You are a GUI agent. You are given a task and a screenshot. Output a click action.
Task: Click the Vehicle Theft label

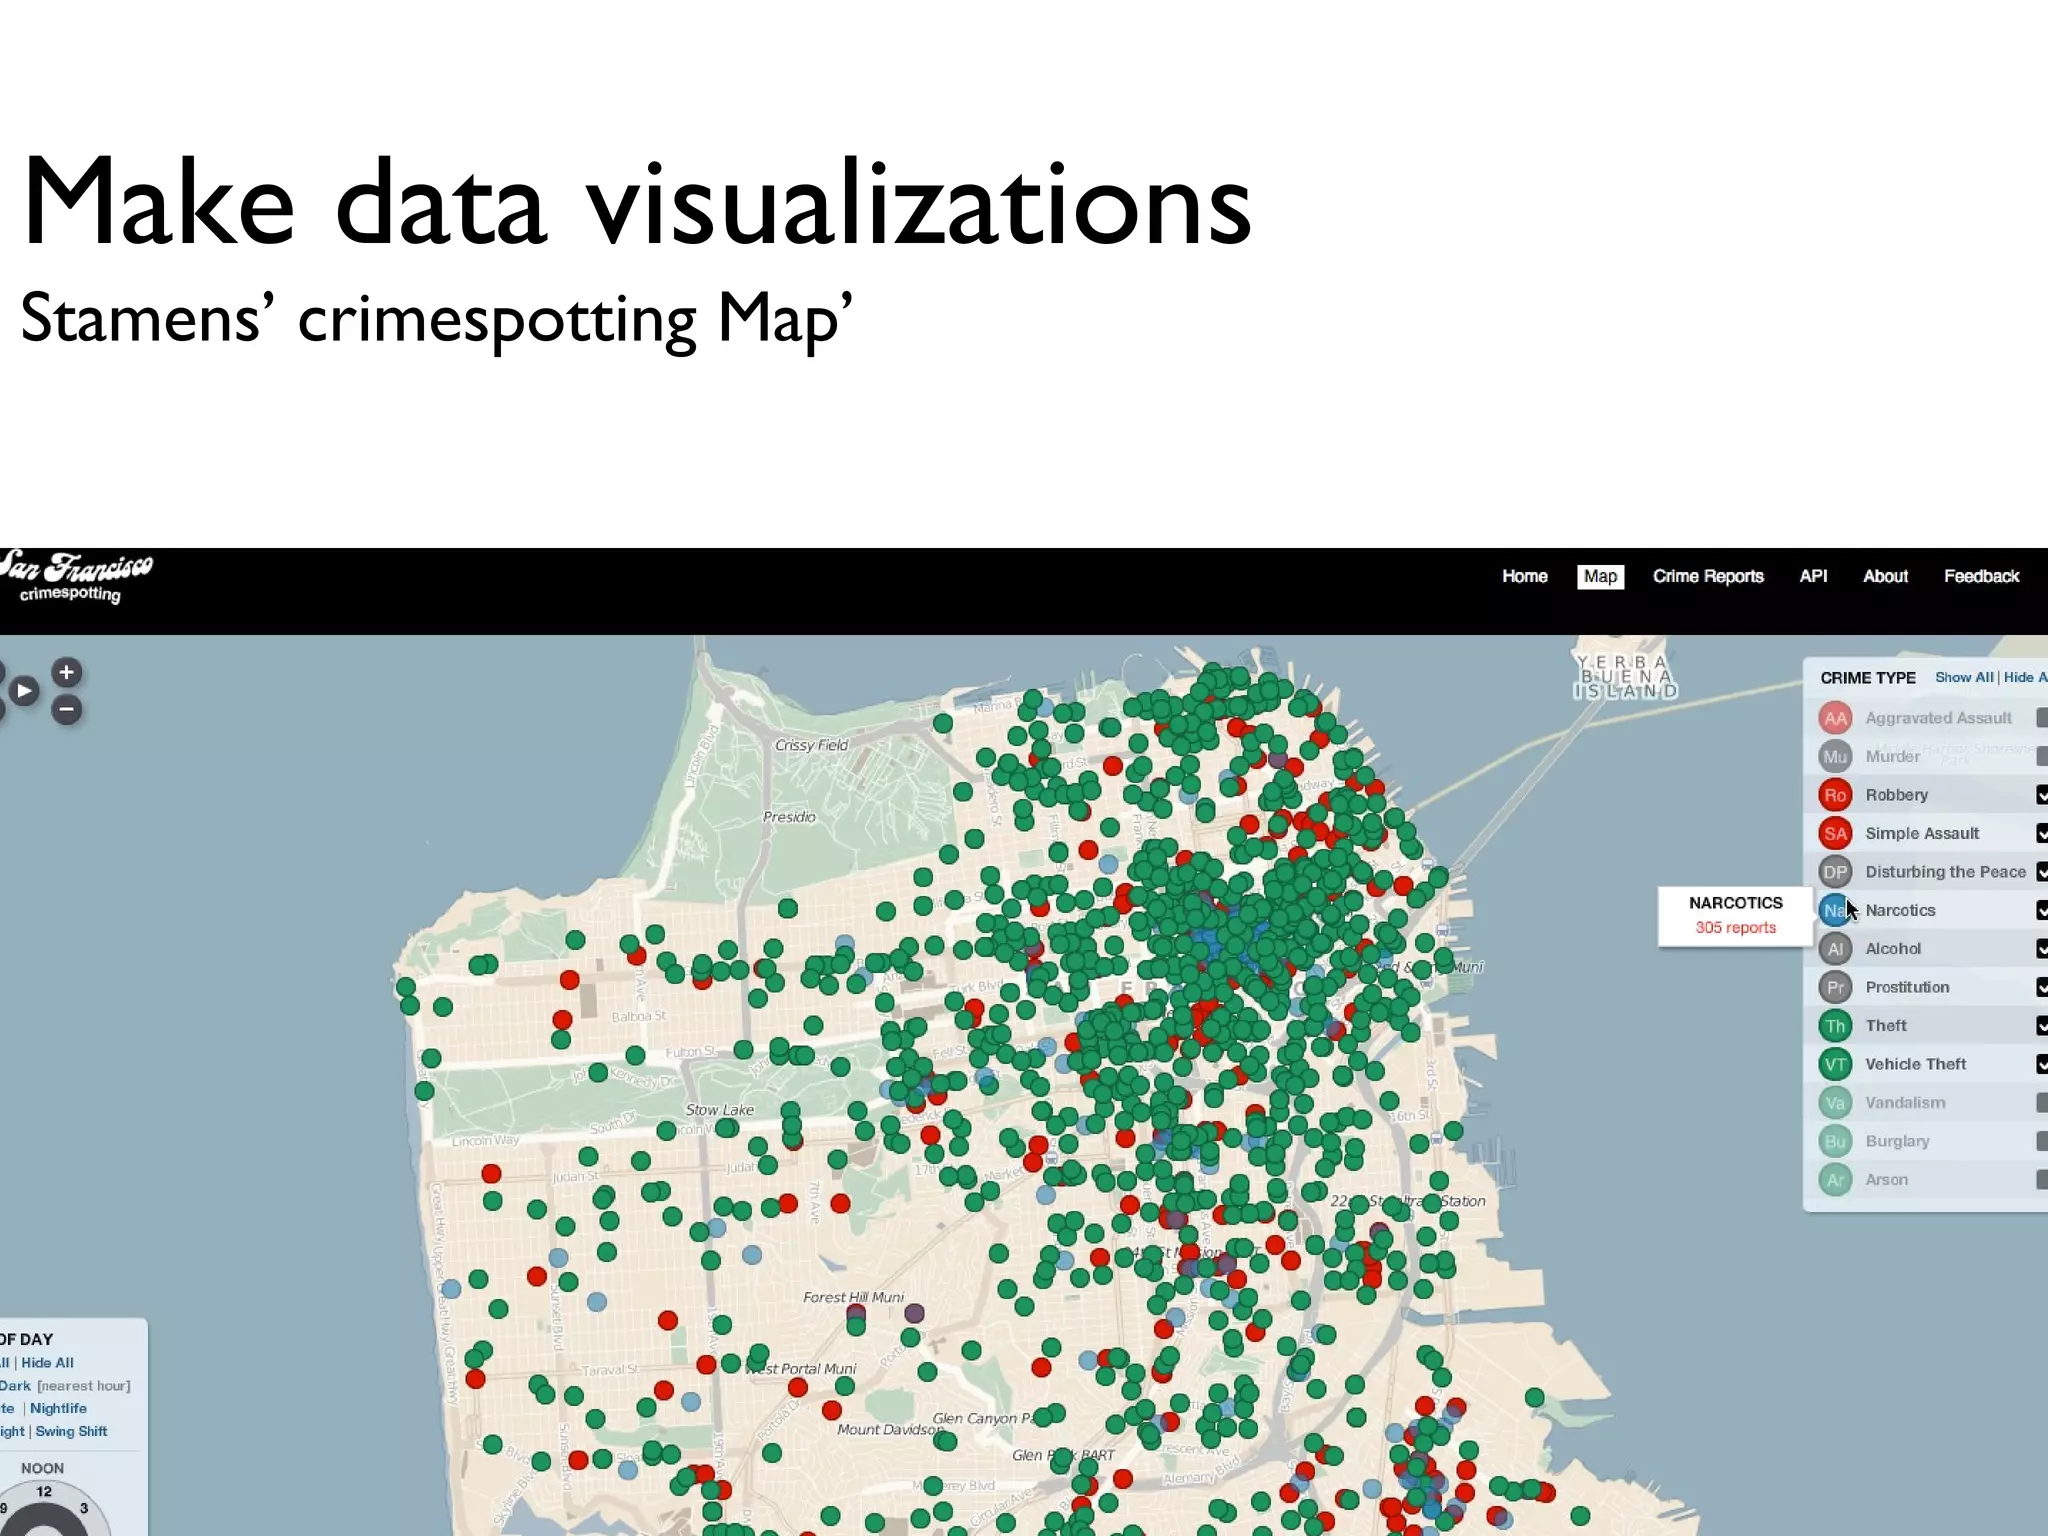tap(1915, 1064)
